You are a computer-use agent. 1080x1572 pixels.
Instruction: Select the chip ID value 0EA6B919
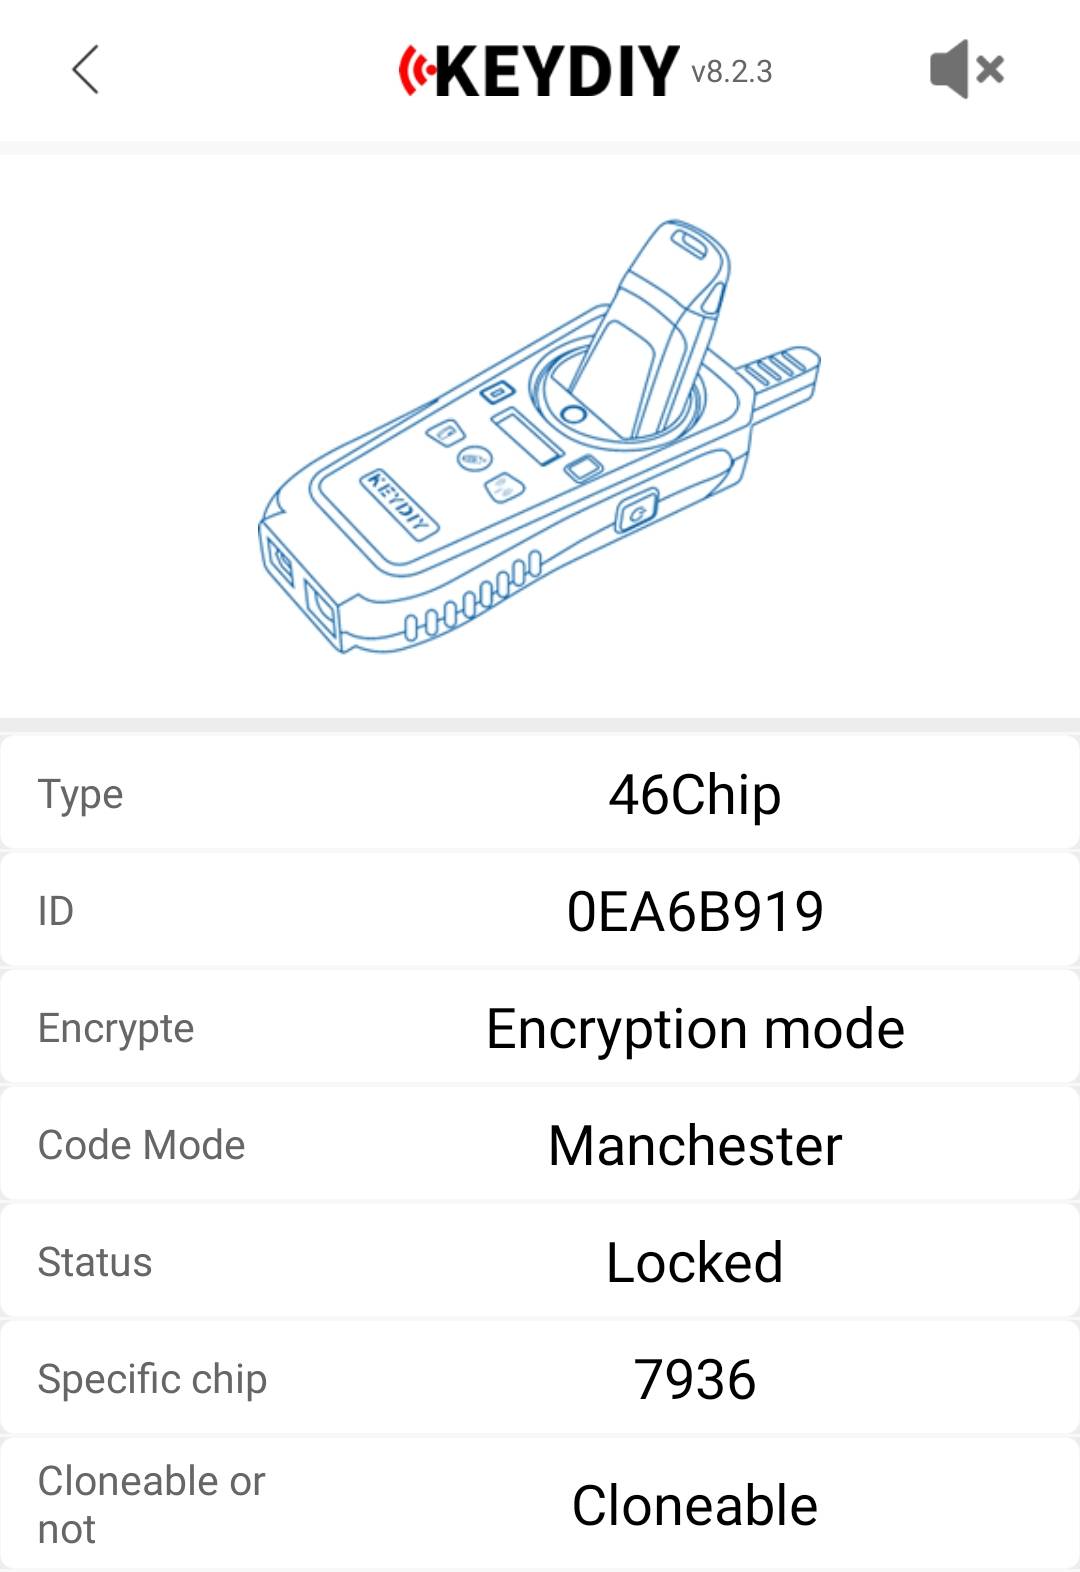click(x=695, y=911)
